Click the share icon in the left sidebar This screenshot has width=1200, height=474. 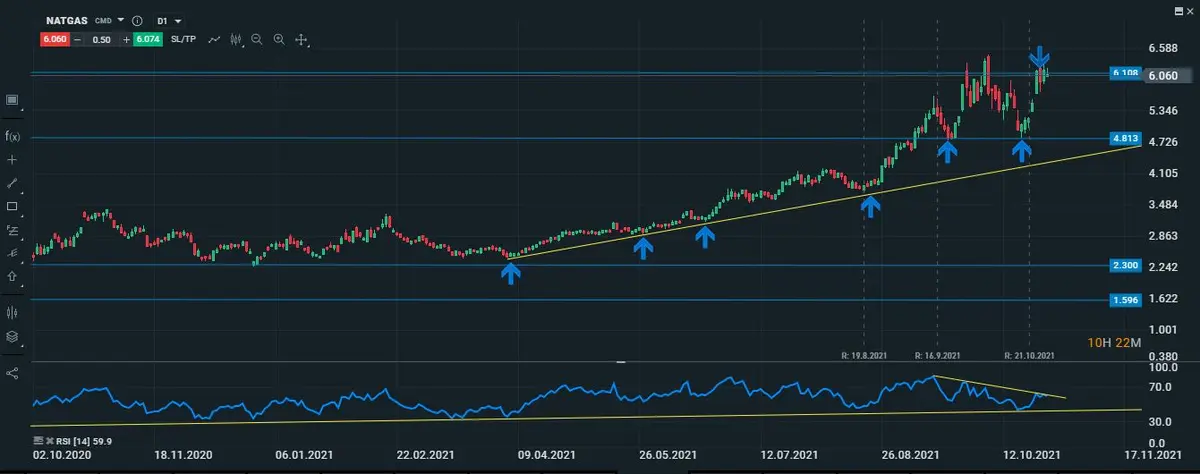coord(12,372)
